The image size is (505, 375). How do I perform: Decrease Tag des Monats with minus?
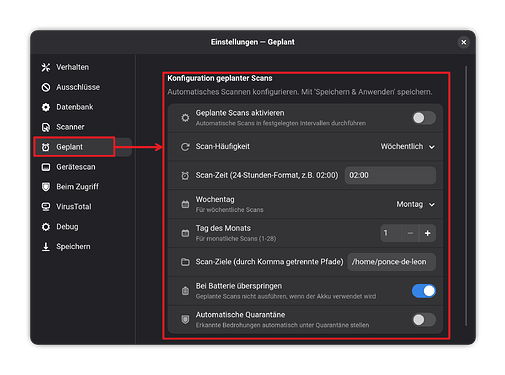(x=410, y=233)
